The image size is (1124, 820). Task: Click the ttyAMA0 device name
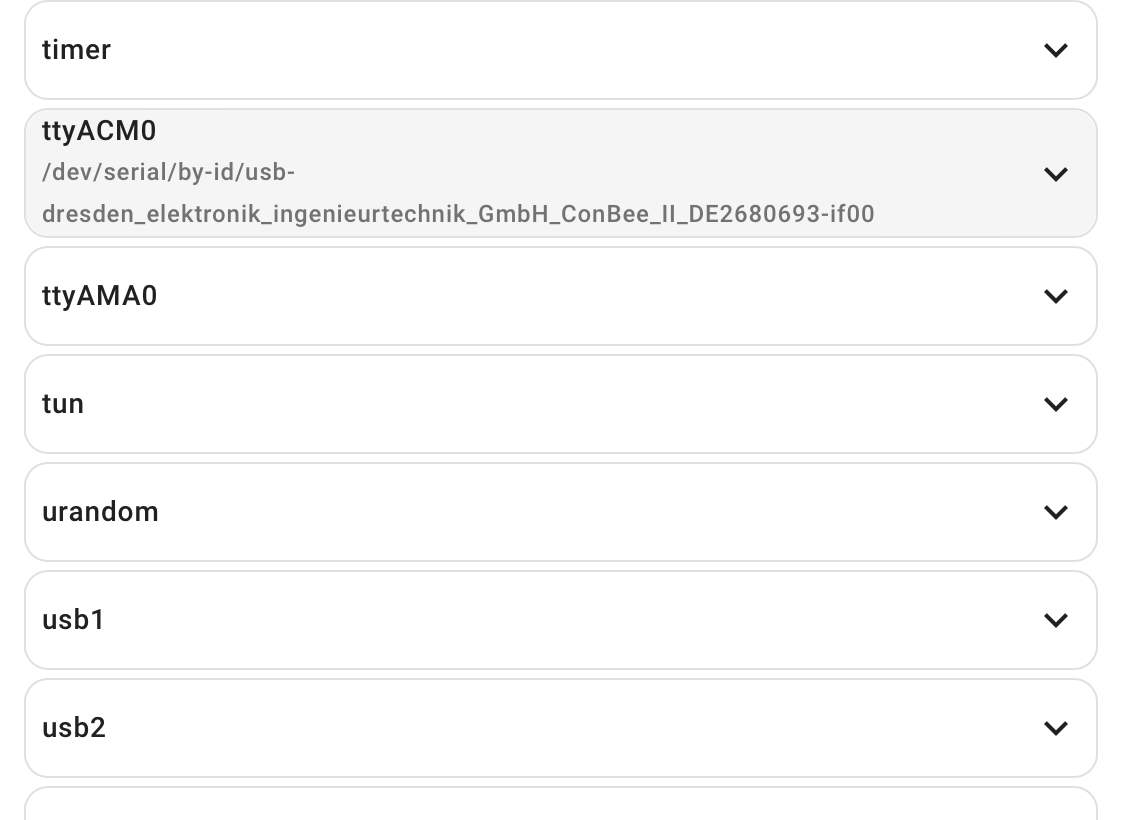100,296
